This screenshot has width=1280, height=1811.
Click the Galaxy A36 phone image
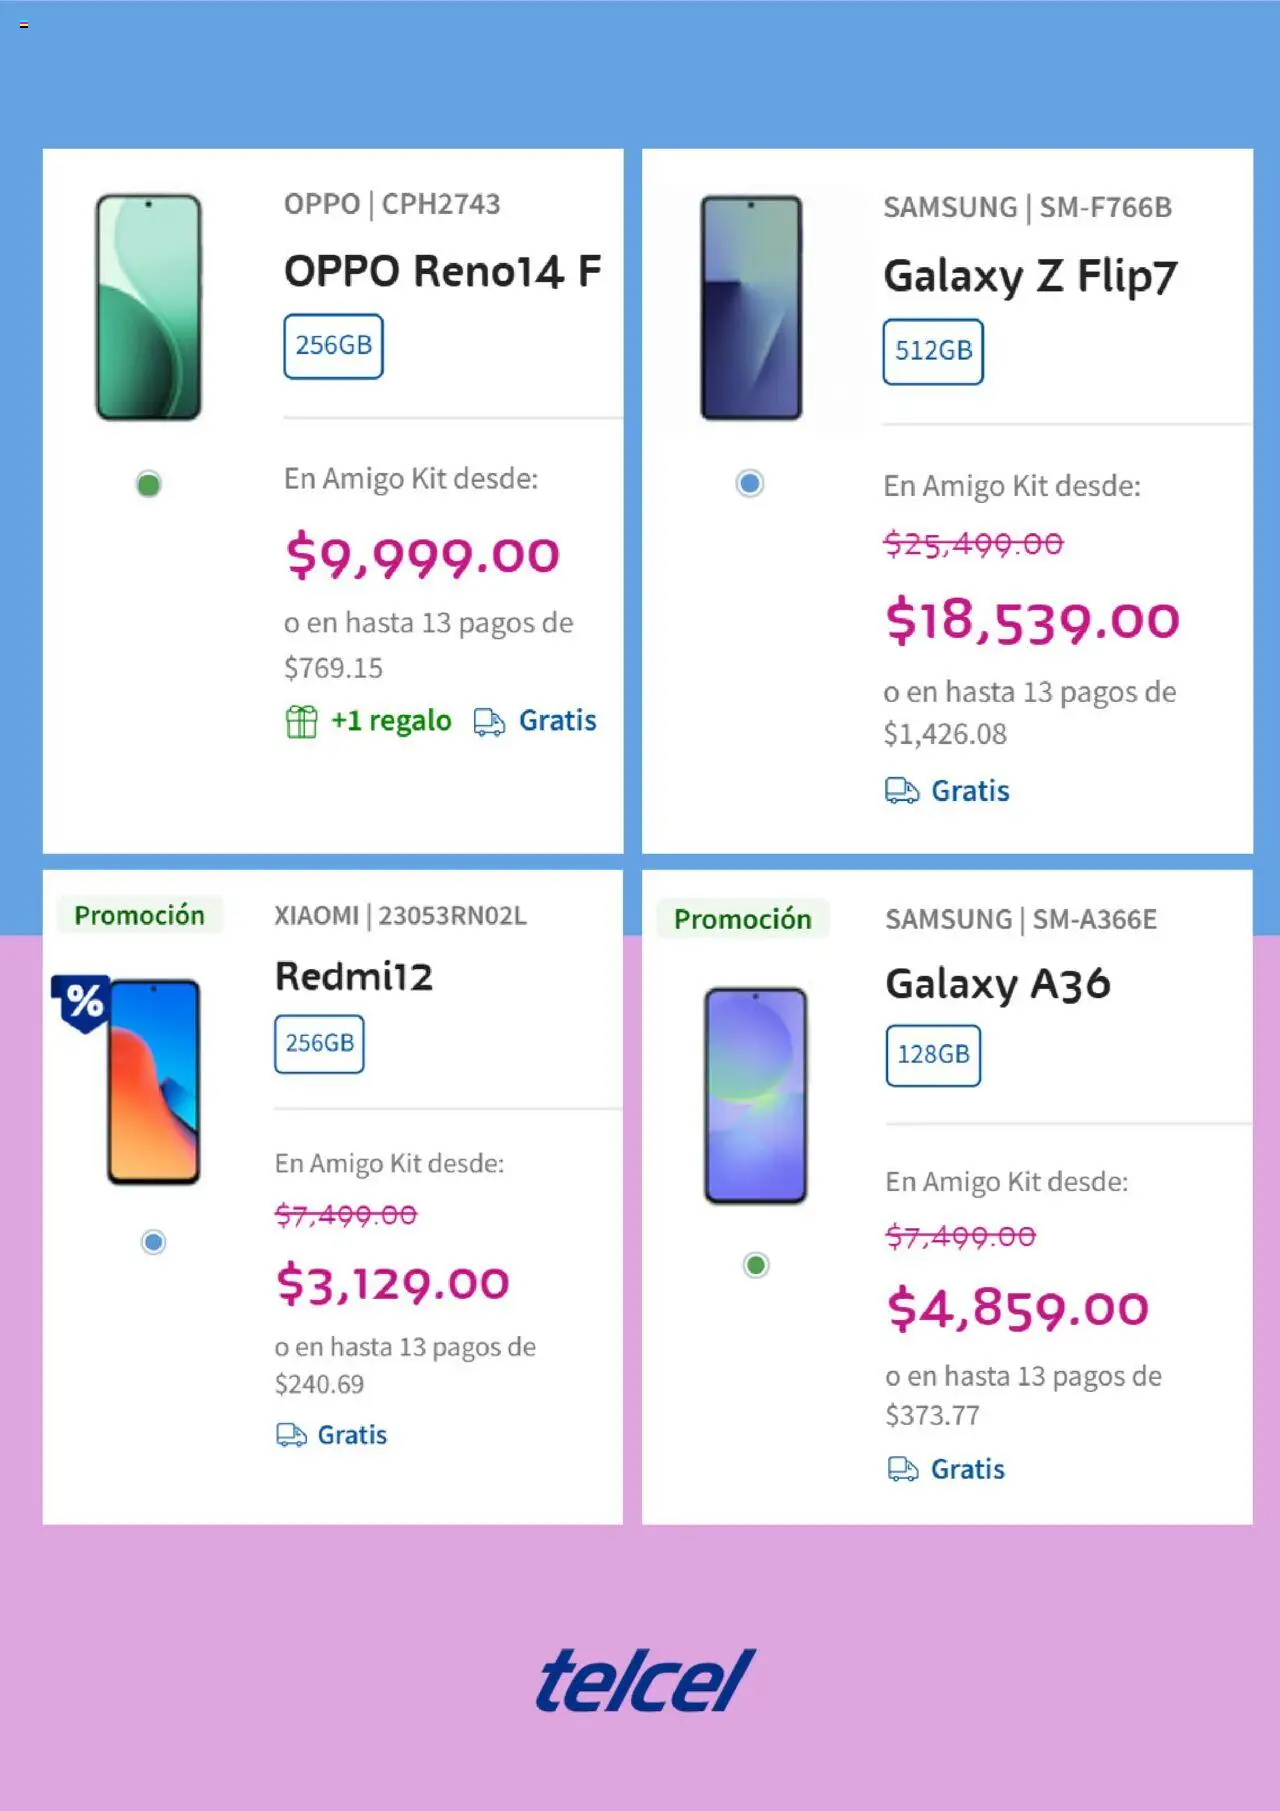pyautogui.click(x=756, y=1095)
